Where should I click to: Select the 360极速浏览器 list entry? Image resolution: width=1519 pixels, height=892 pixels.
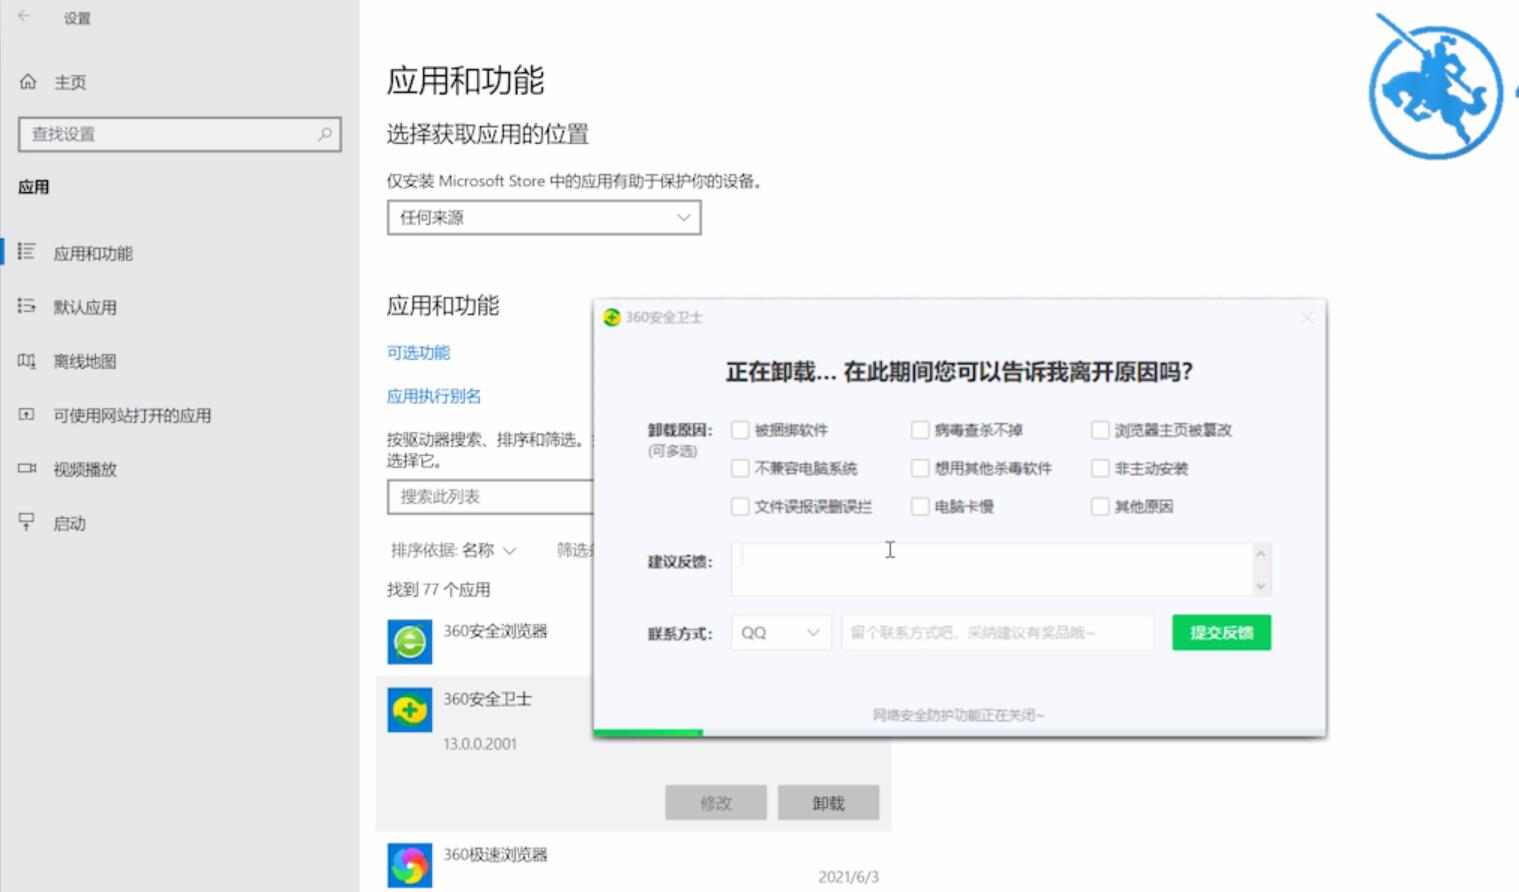(x=495, y=855)
